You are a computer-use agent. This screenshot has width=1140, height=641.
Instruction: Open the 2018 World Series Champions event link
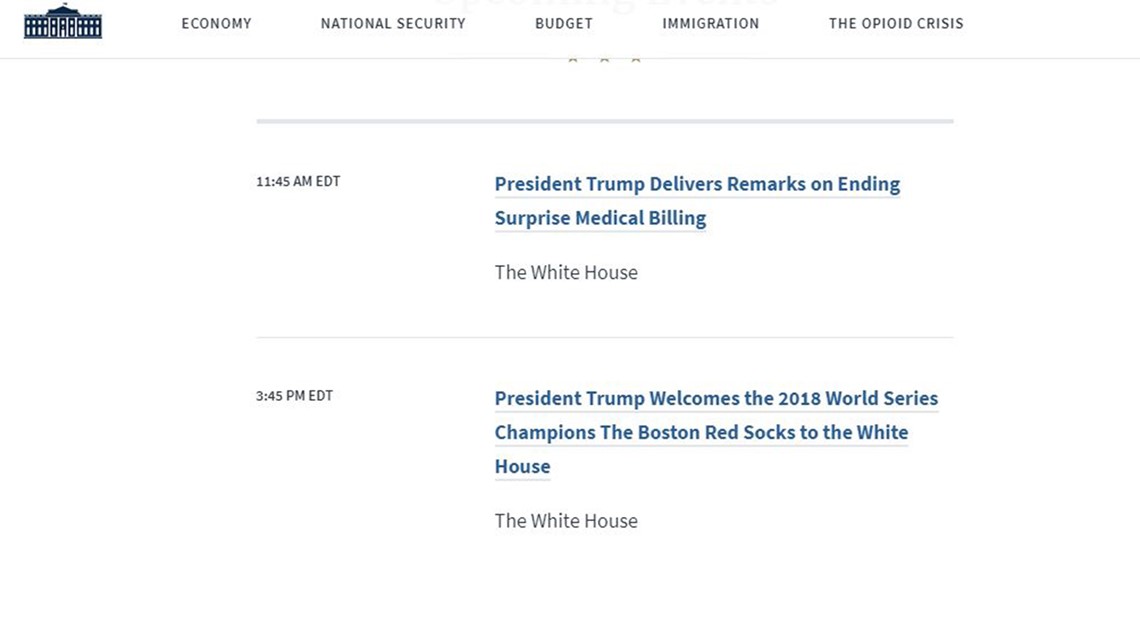point(716,432)
